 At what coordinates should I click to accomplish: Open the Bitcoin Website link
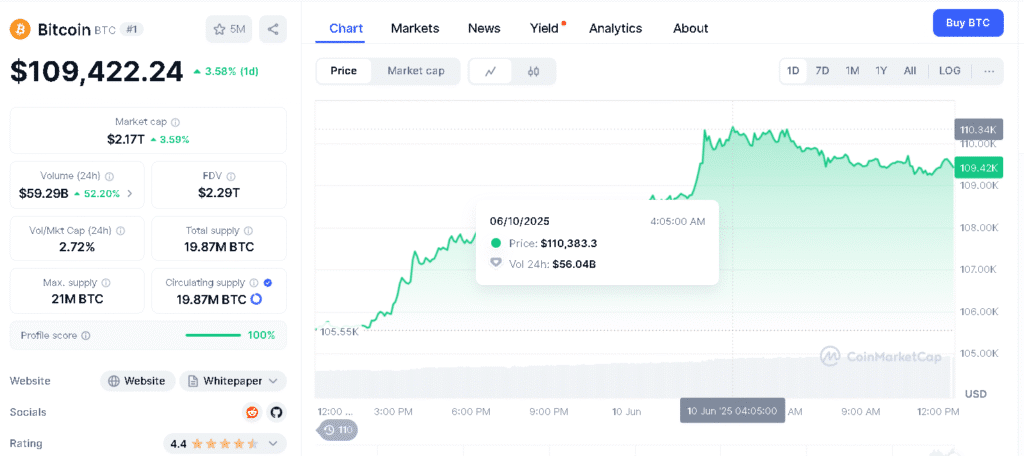click(137, 381)
